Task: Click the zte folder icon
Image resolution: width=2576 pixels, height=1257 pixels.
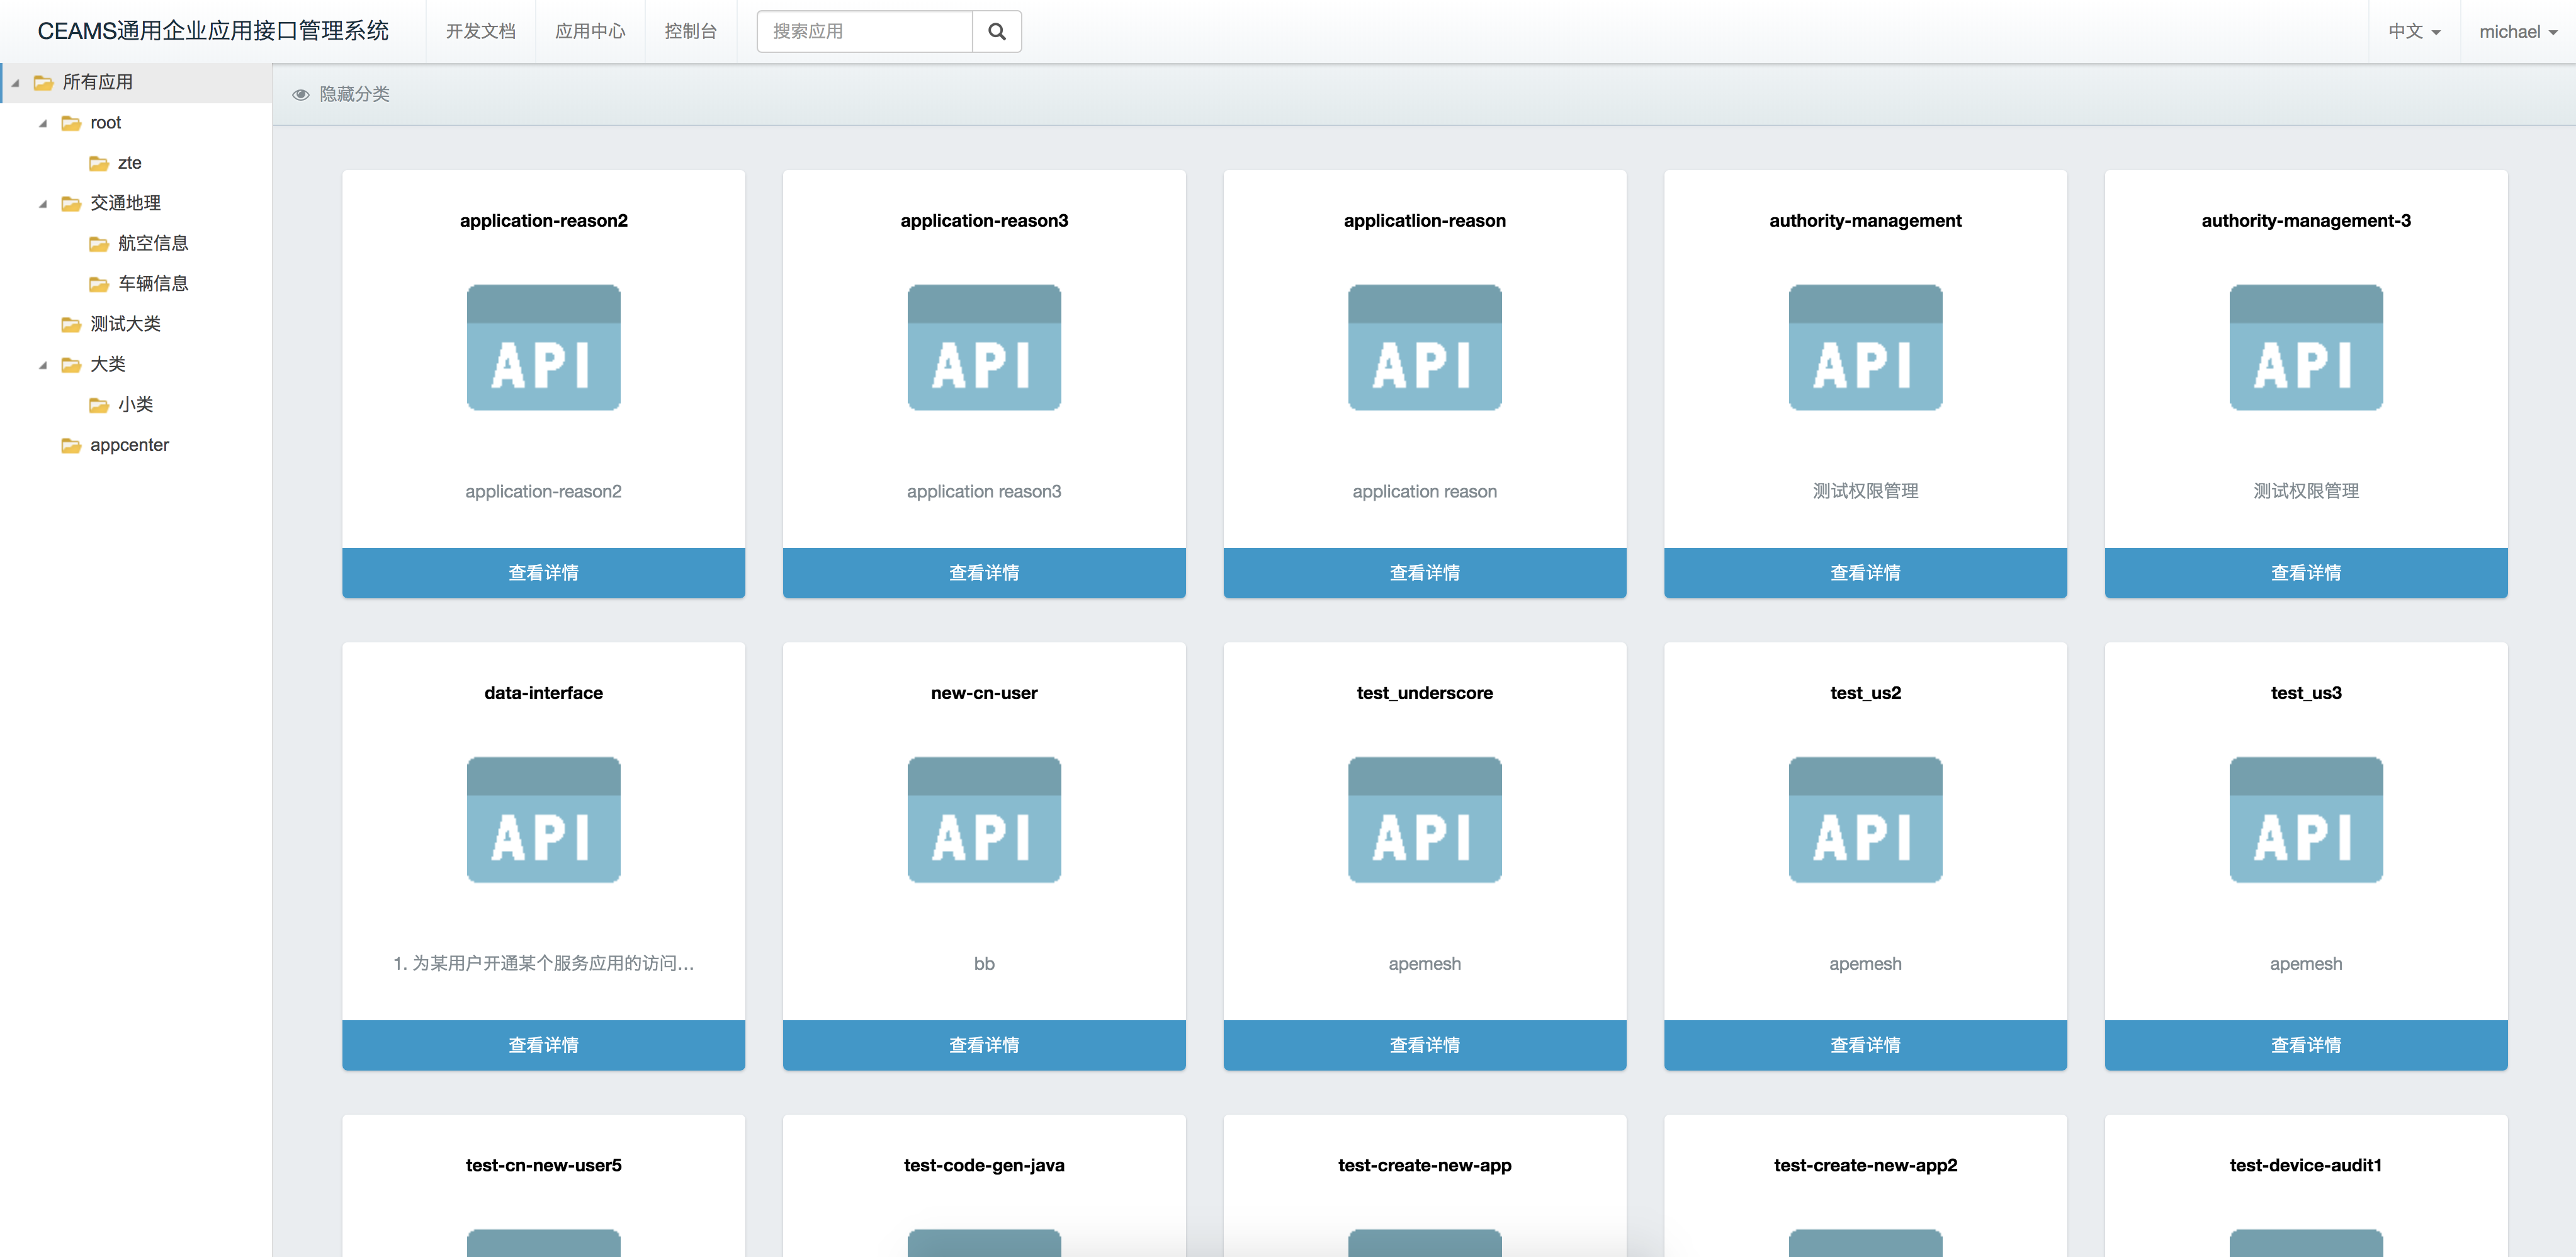Action: [99, 163]
